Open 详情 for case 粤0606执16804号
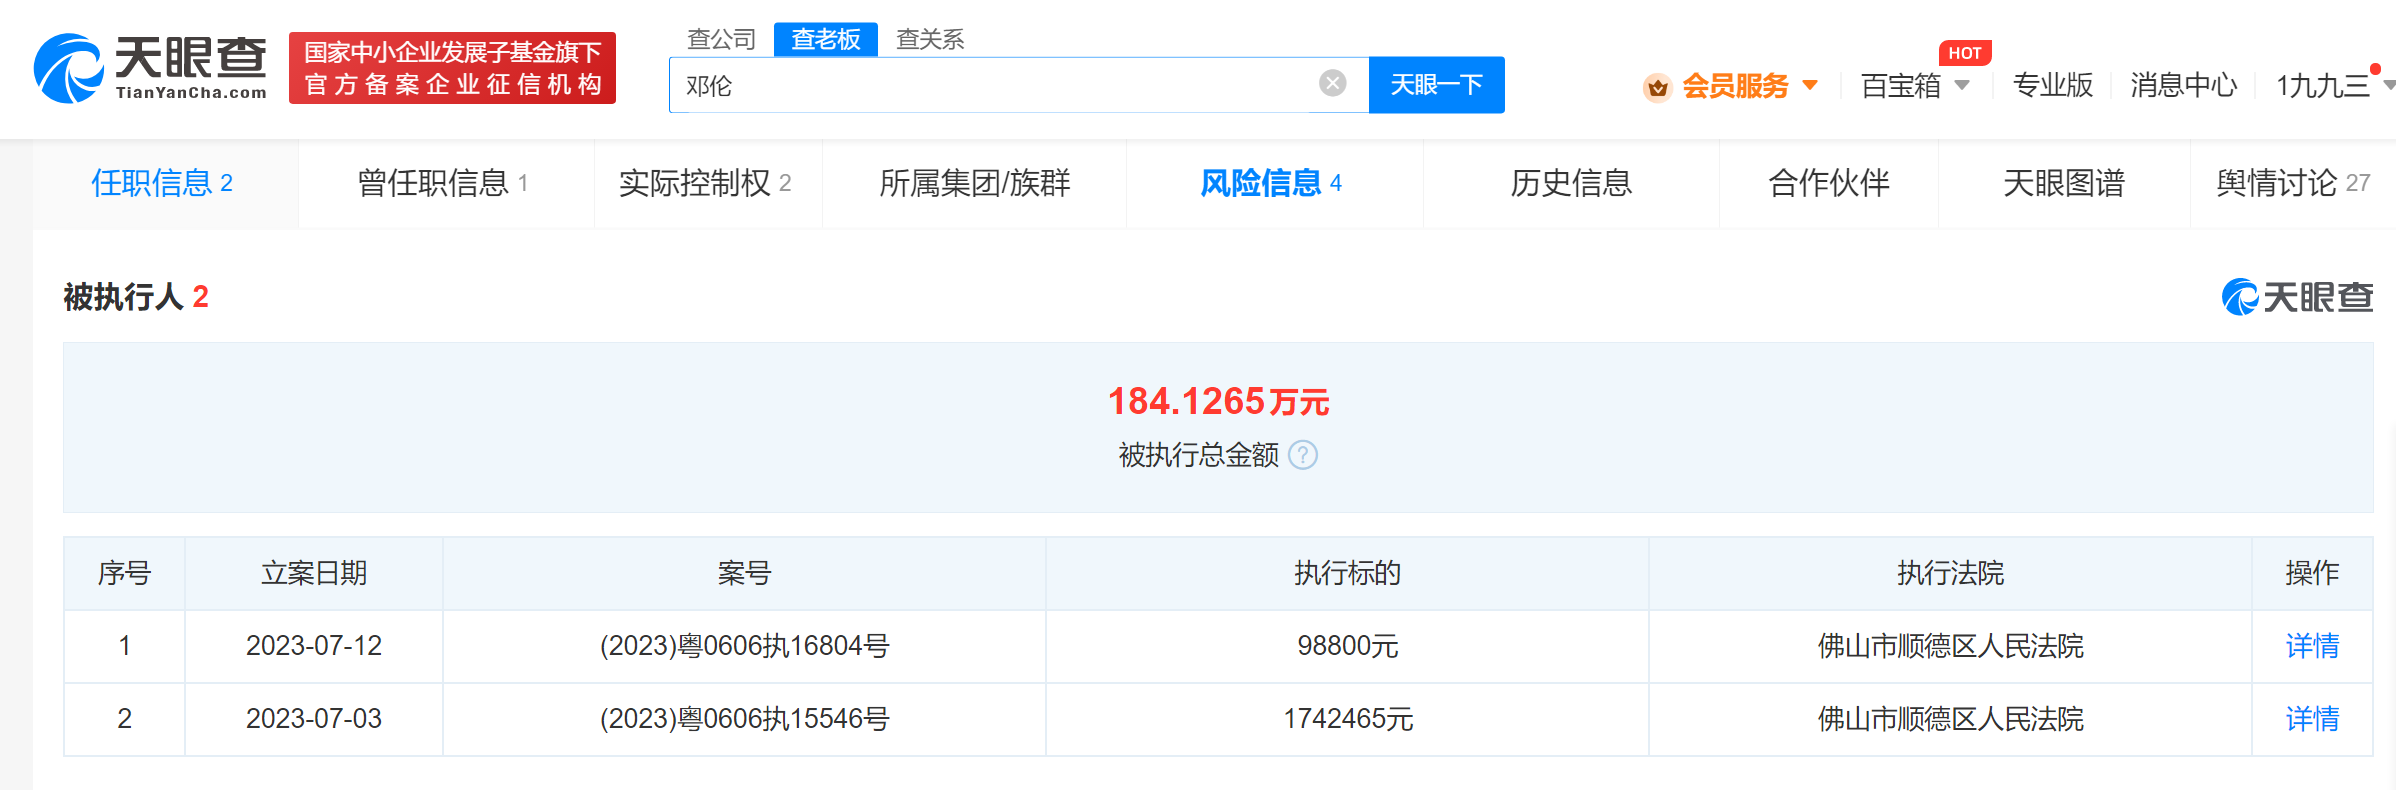This screenshot has height=790, width=2396. pos(2311,646)
